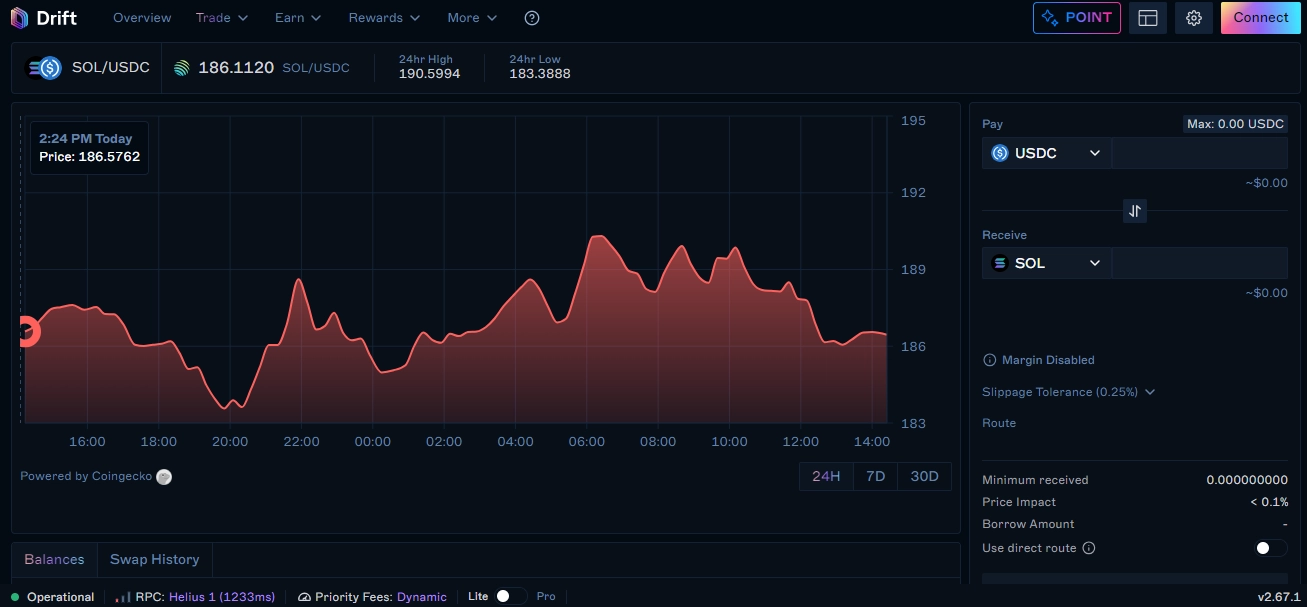
Task: Click the SOL/USDC pair token icon
Action: coord(45,68)
